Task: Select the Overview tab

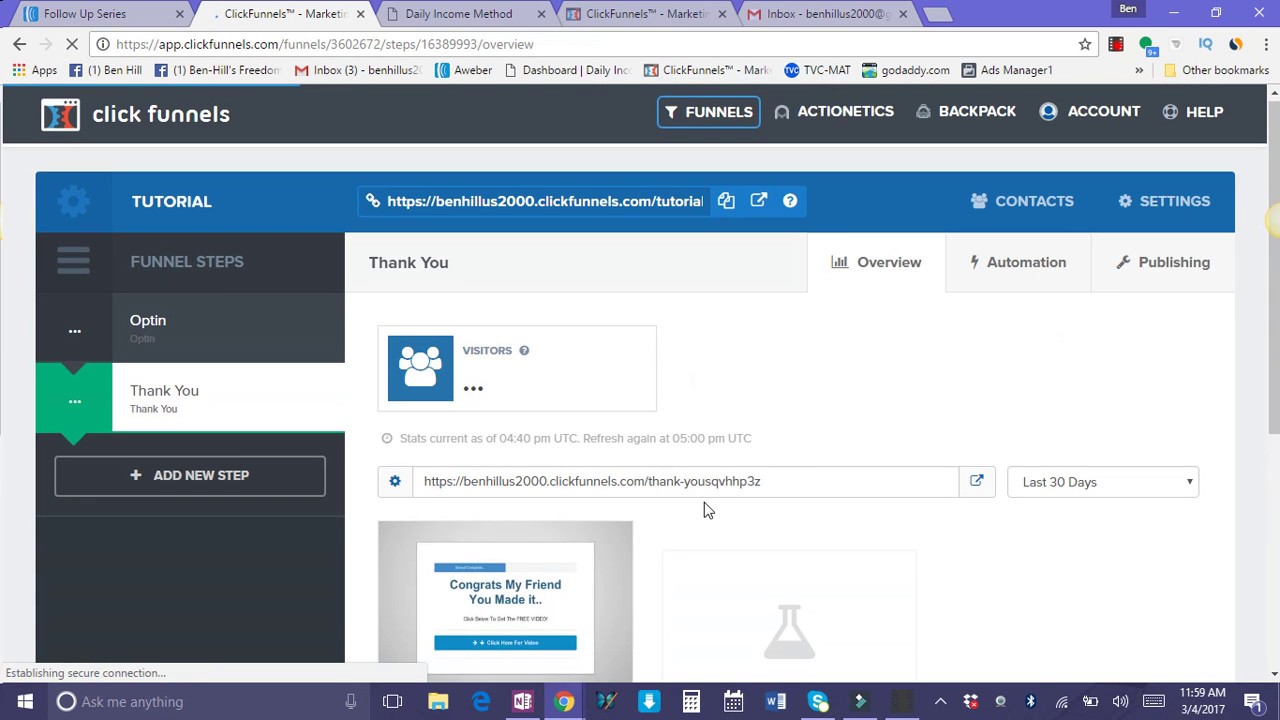Action: click(x=876, y=262)
